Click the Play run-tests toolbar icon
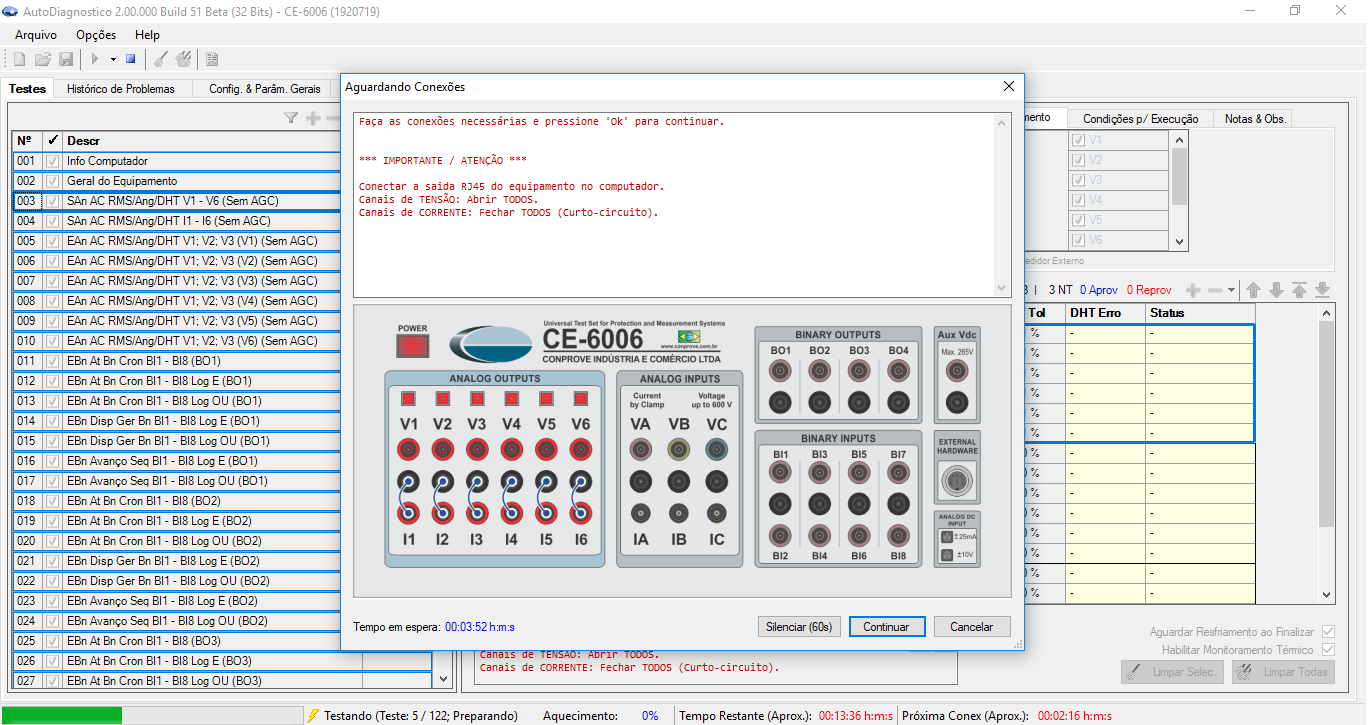The image size is (1371, 725). pos(96,60)
